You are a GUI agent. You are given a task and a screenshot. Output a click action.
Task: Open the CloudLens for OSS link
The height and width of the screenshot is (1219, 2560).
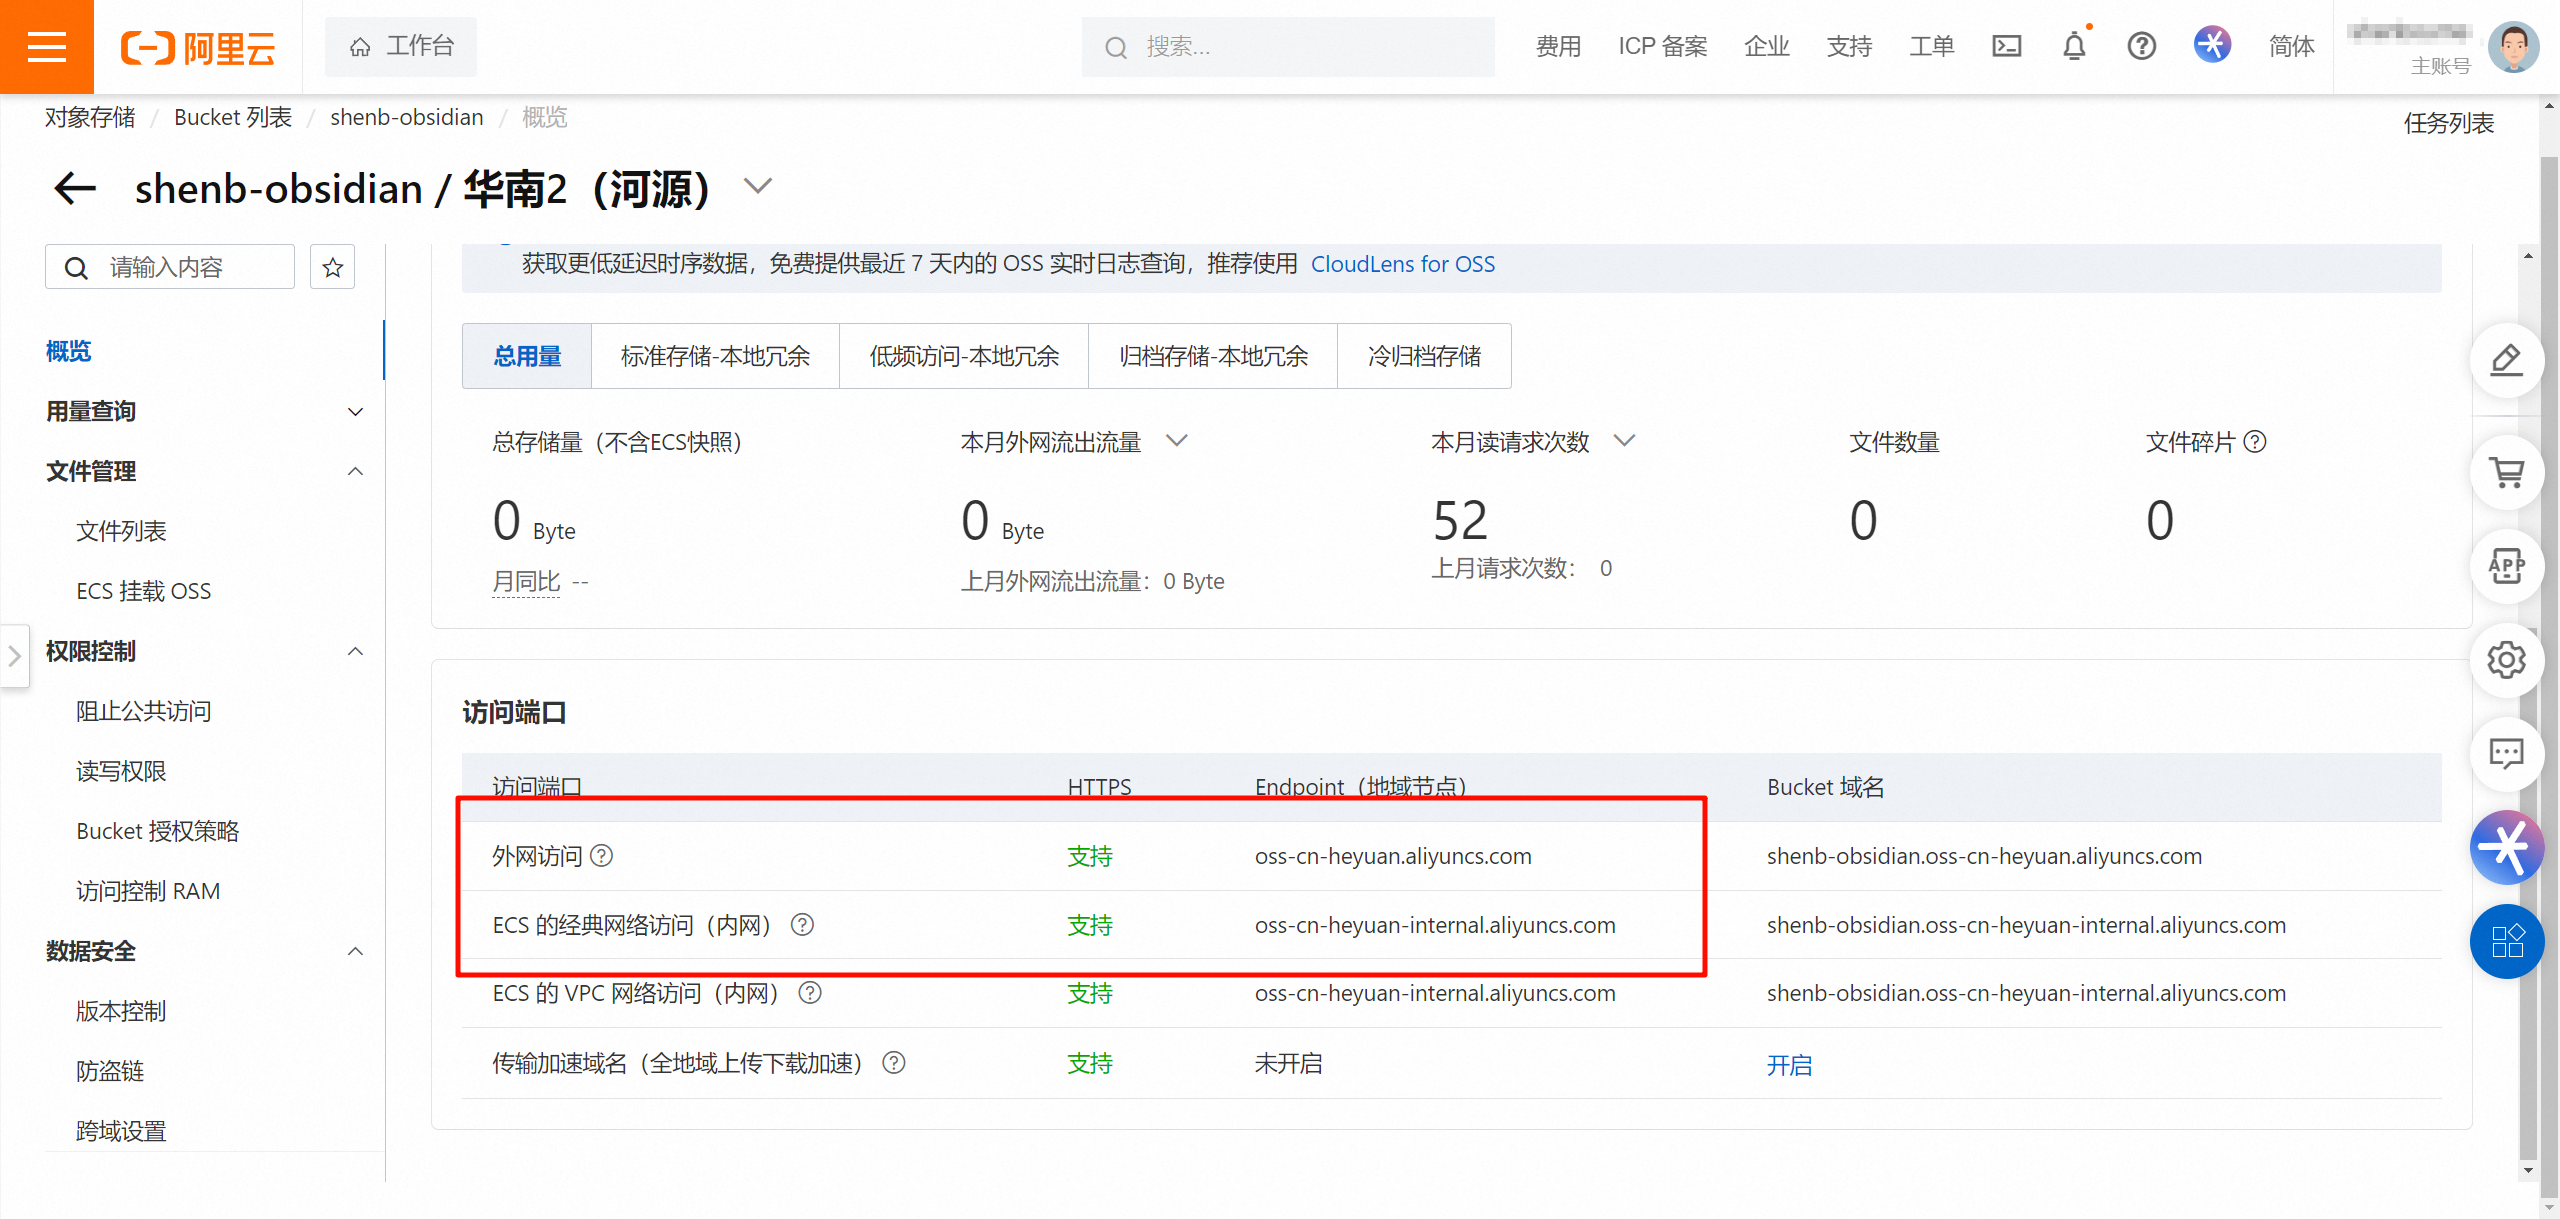pyautogui.click(x=1402, y=264)
